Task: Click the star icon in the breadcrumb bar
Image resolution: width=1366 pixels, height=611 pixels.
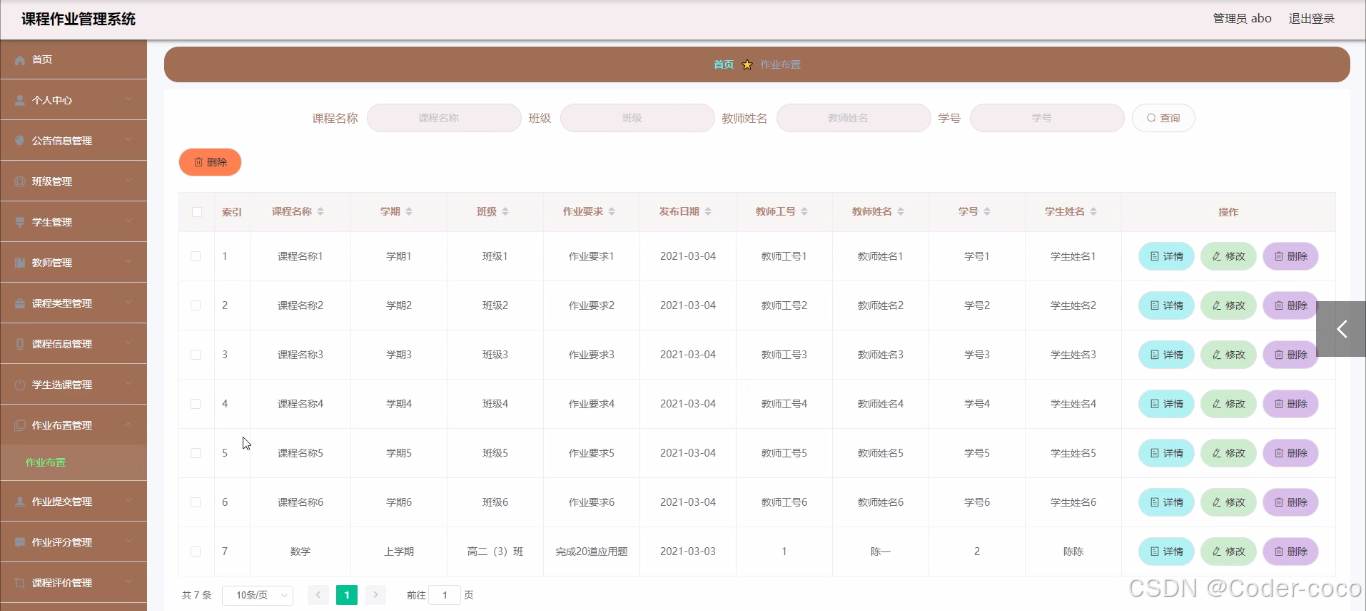Action: 747,64
